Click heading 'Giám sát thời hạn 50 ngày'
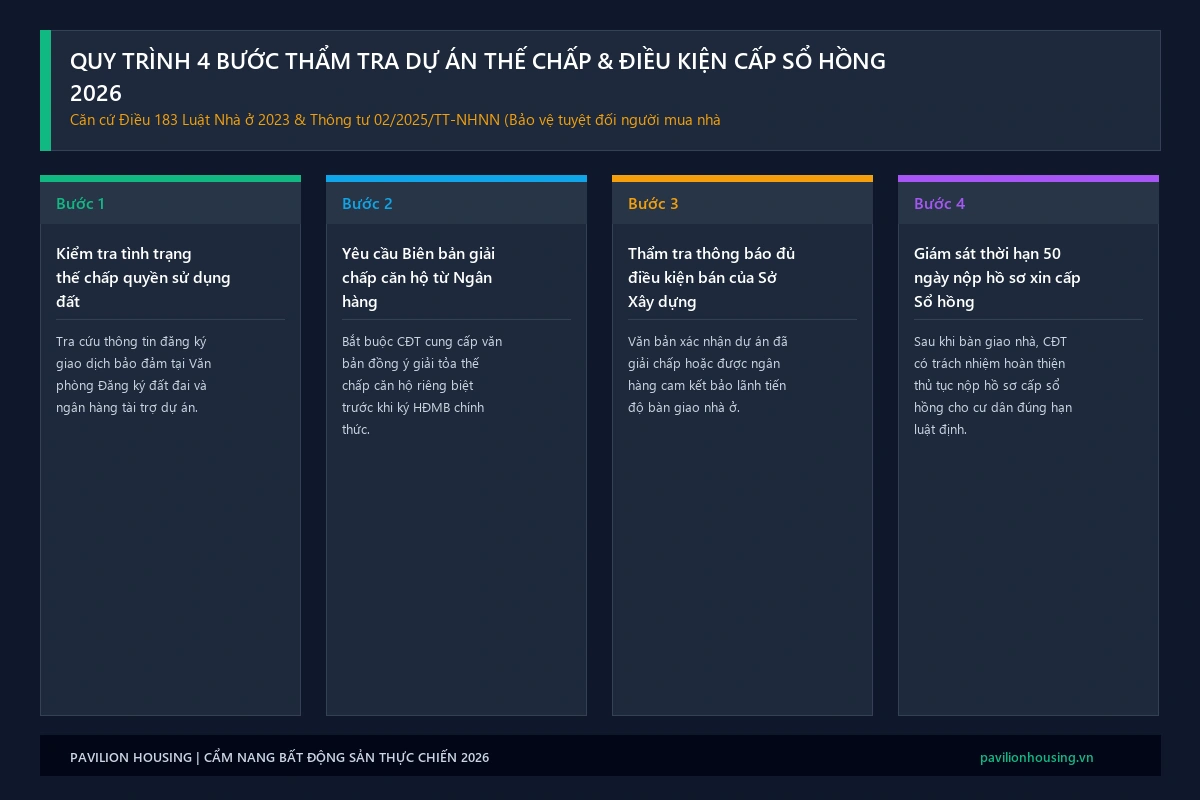 coord(997,277)
